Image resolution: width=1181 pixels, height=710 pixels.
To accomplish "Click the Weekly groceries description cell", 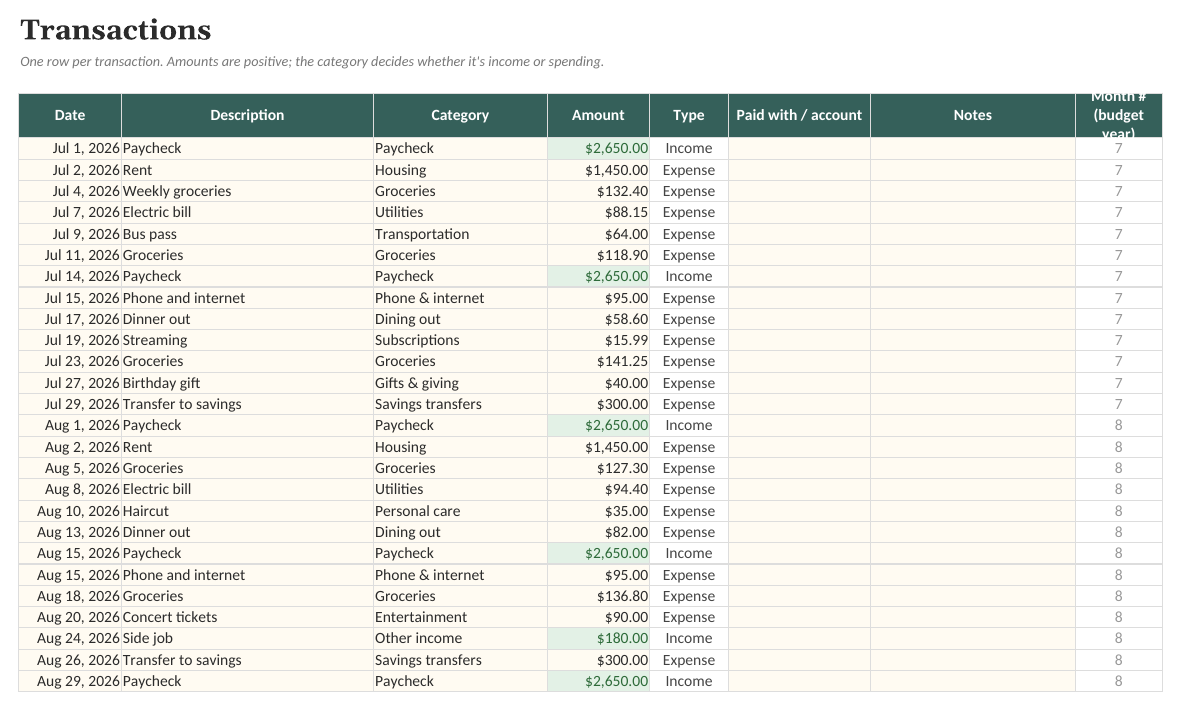I will tap(247, 191).
